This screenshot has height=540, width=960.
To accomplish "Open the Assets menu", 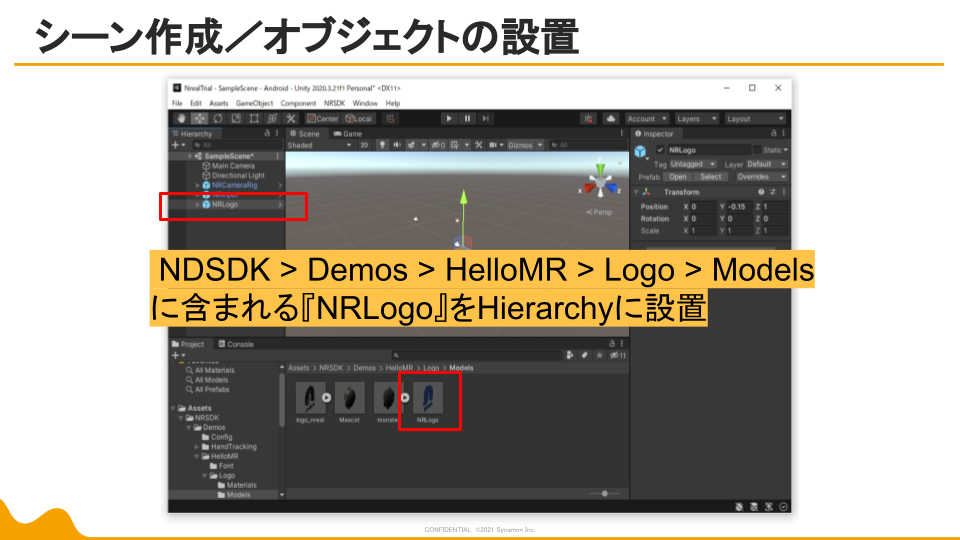I will coord(219,103).
